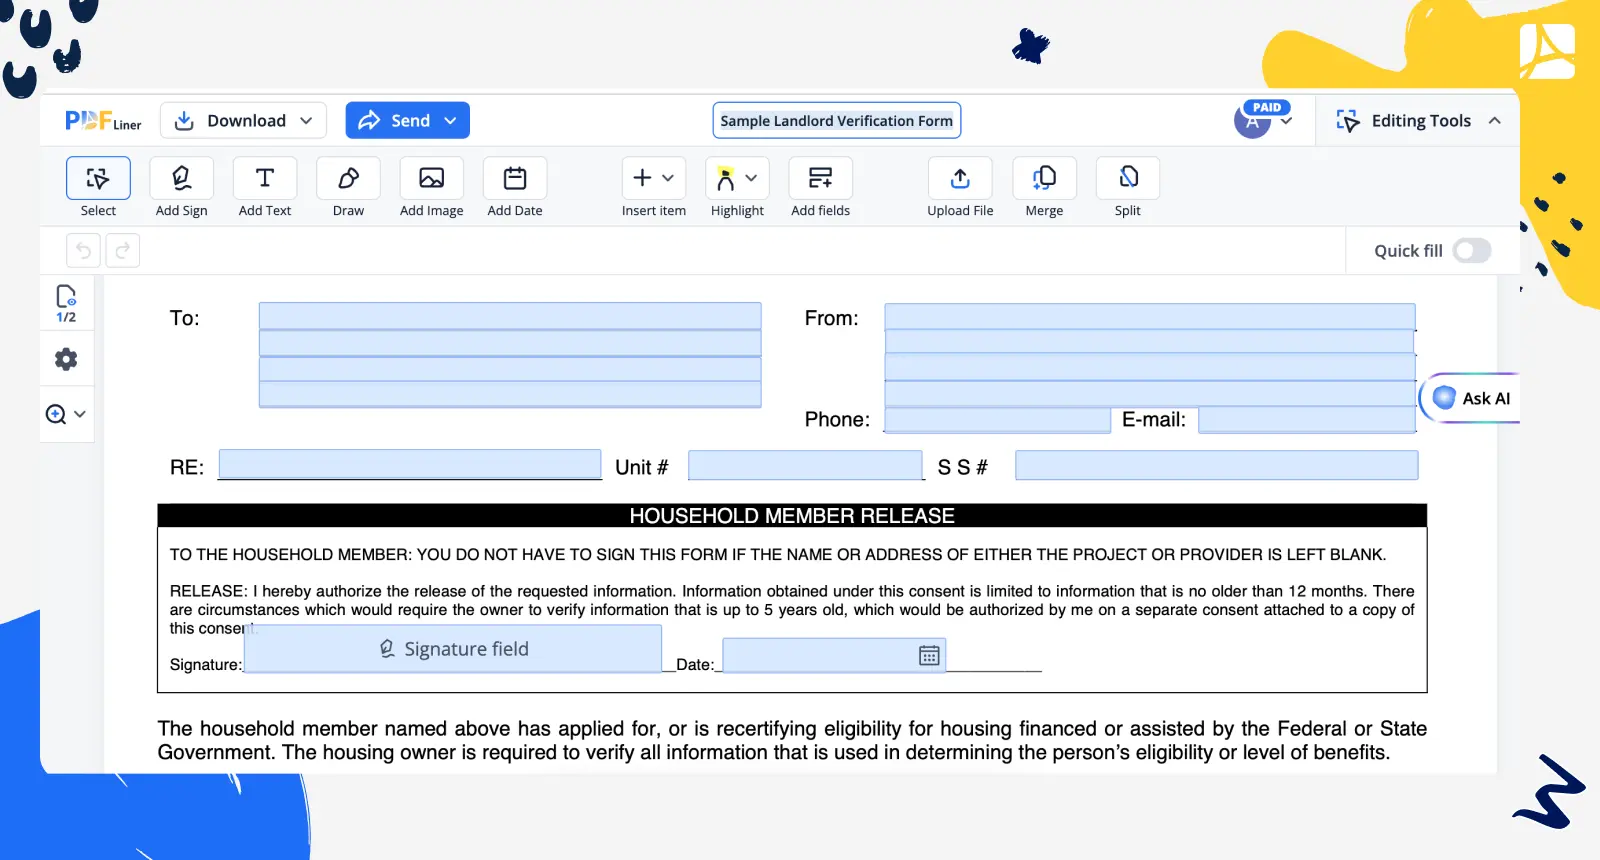Click the first From: line field
This screenshot has width=1600, height=860.
click(1150, 317)
